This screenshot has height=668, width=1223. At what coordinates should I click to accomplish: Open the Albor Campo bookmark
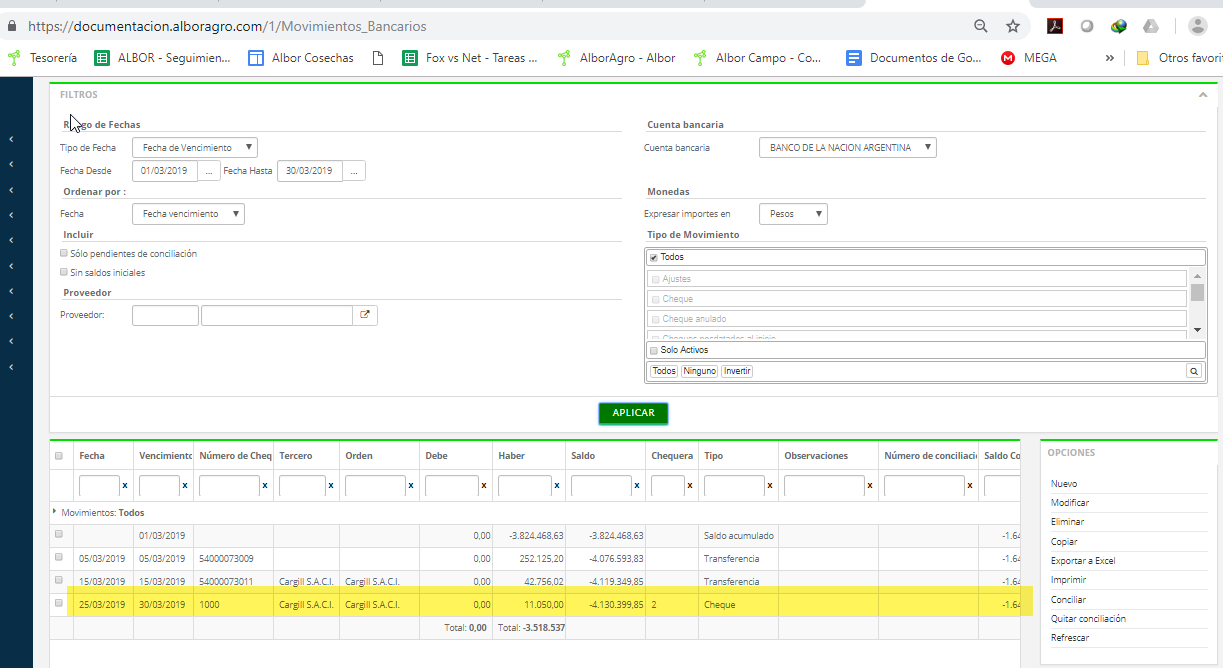coord(758,58)
